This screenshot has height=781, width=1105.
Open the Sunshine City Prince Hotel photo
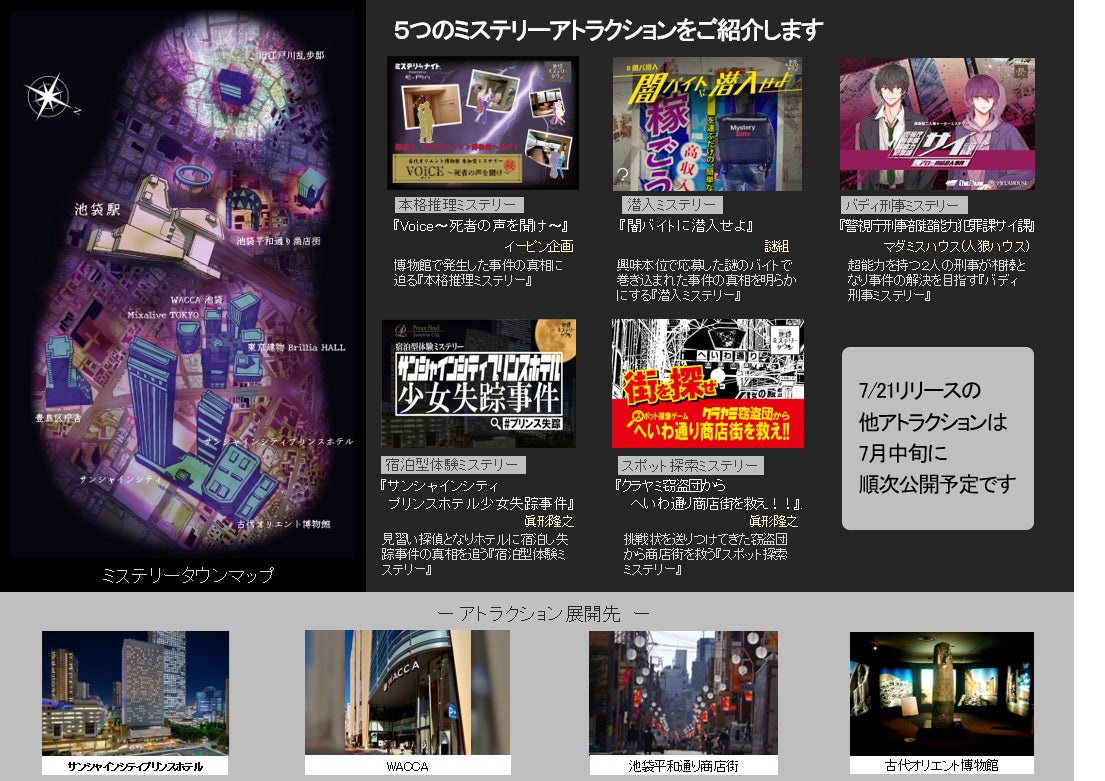click(135, 693)
